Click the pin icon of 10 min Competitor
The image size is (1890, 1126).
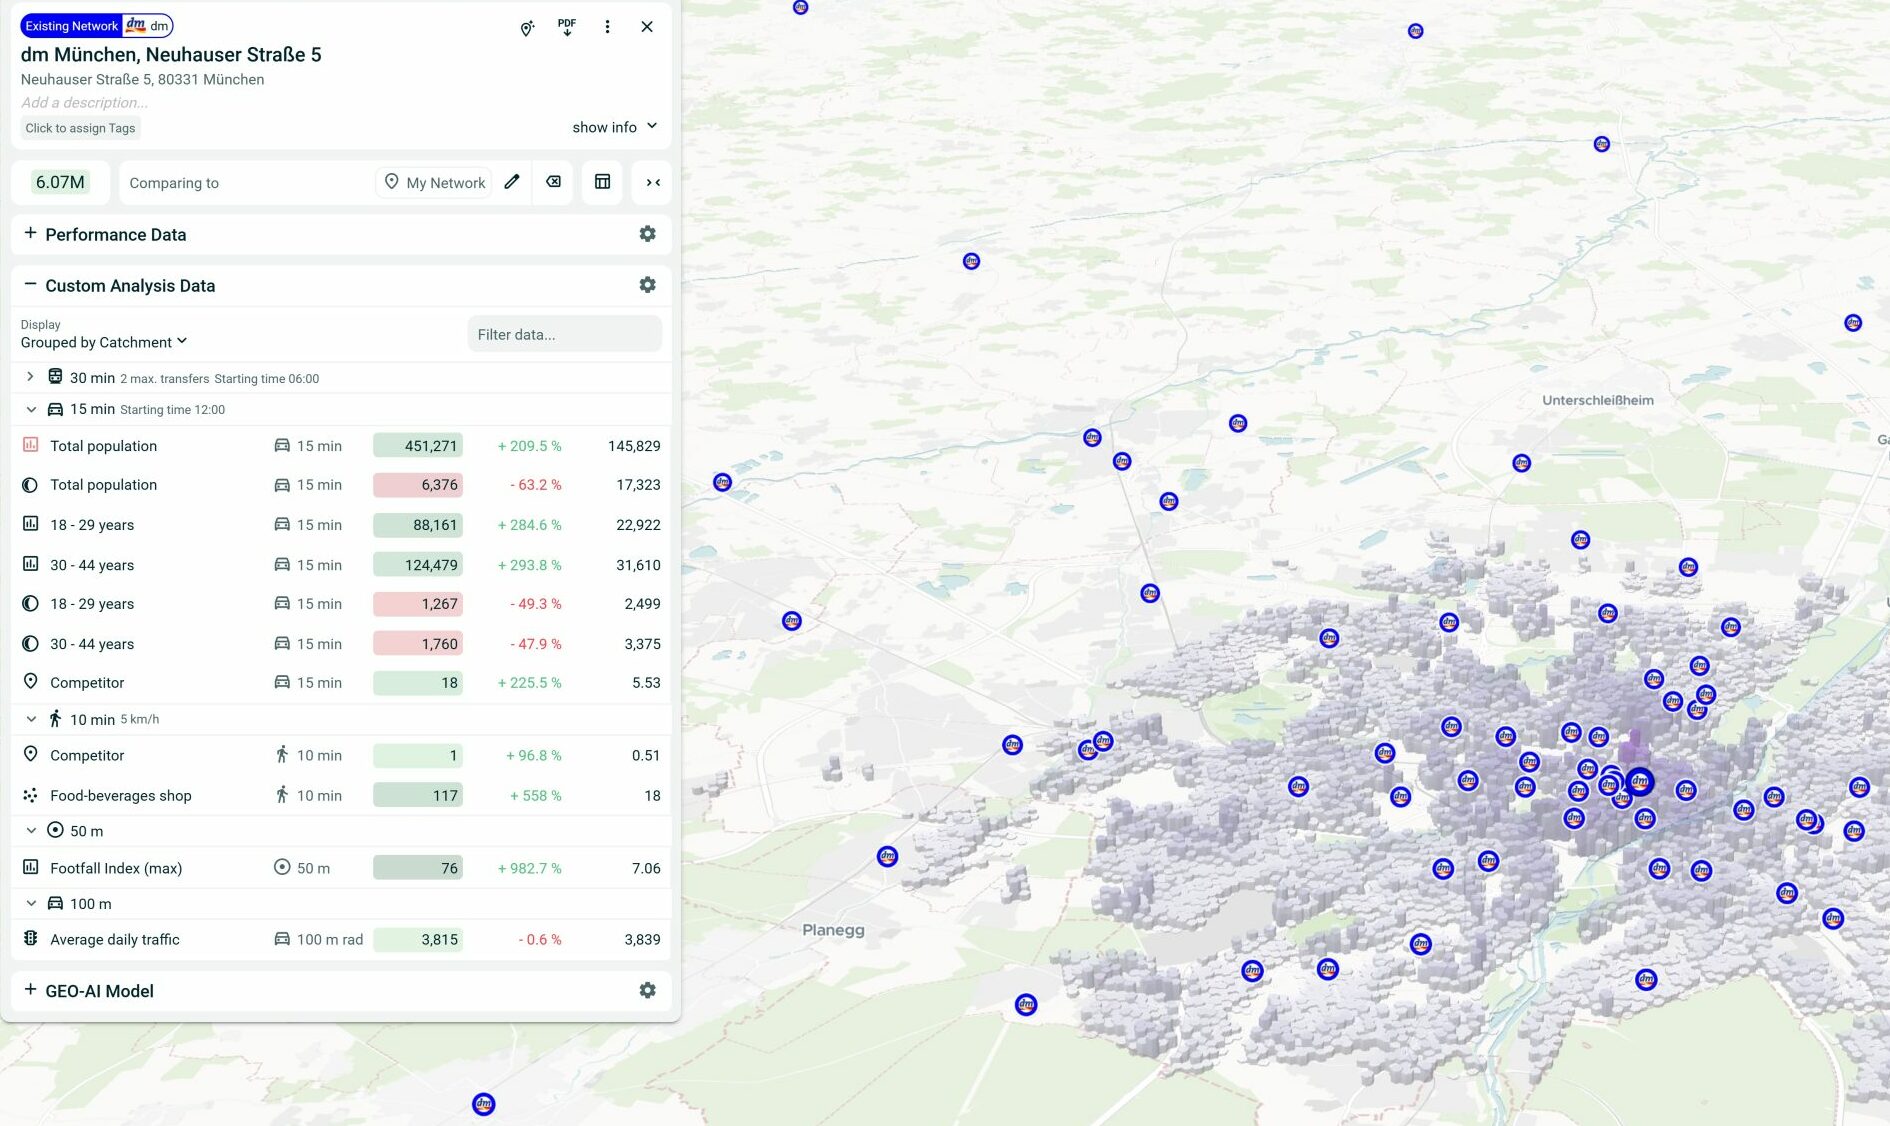tap(30, 754)
